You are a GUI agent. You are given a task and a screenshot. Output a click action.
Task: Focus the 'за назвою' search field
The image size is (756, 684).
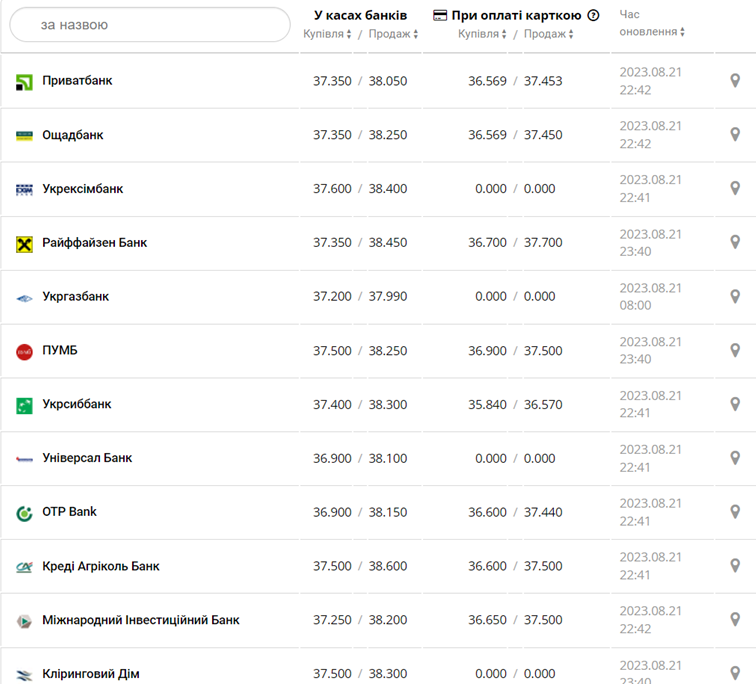pyautogui.click(x=150, y=25)
